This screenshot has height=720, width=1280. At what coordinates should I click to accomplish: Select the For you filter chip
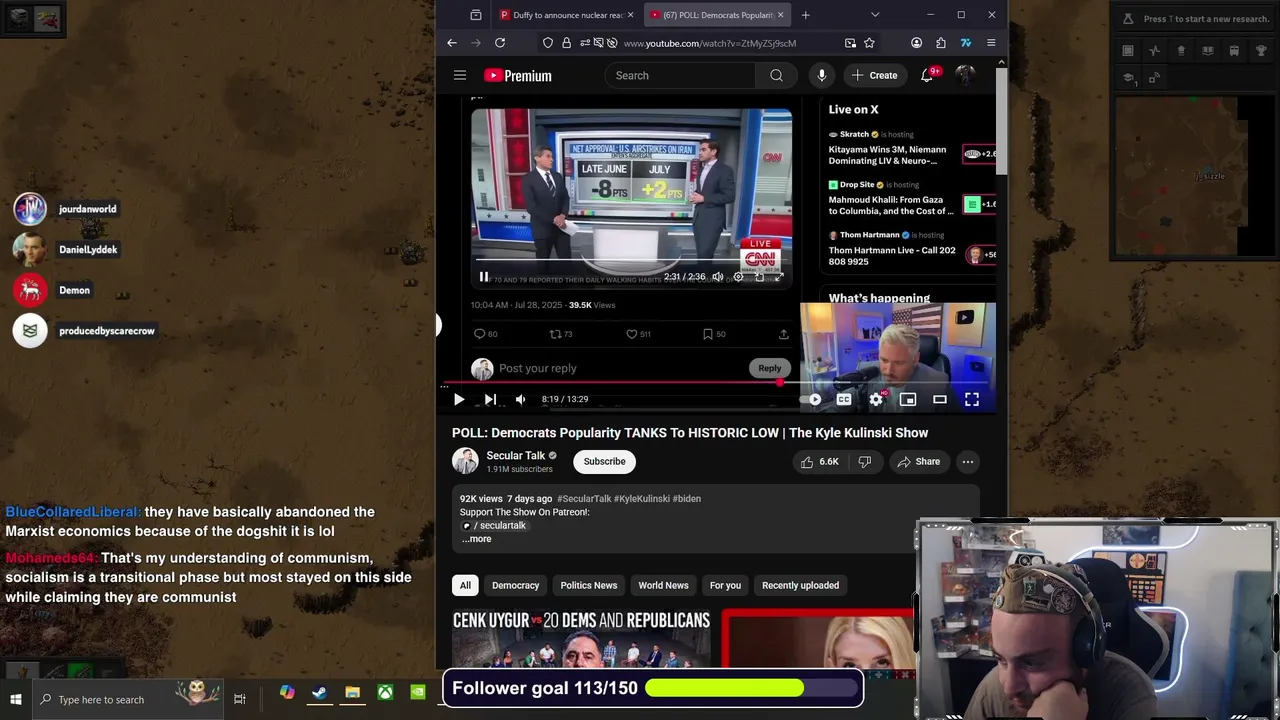(726, 585)
